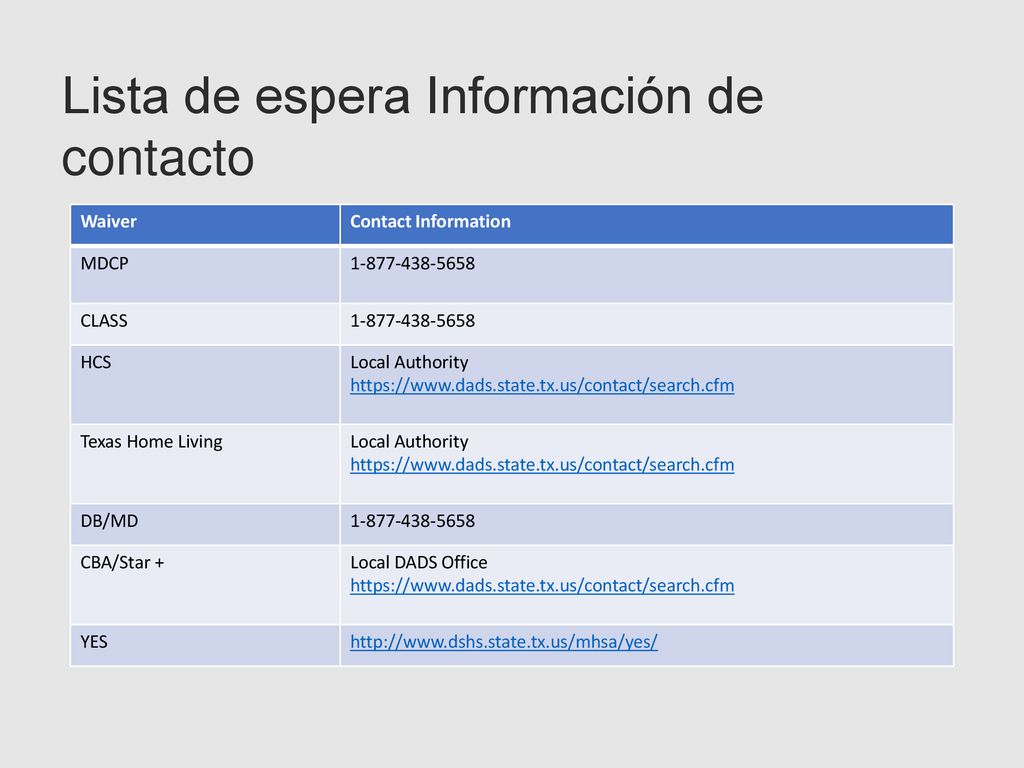Click the slide title 'Lista de espera Información de contacto'
1024x768 pixels.
(413, 127)
